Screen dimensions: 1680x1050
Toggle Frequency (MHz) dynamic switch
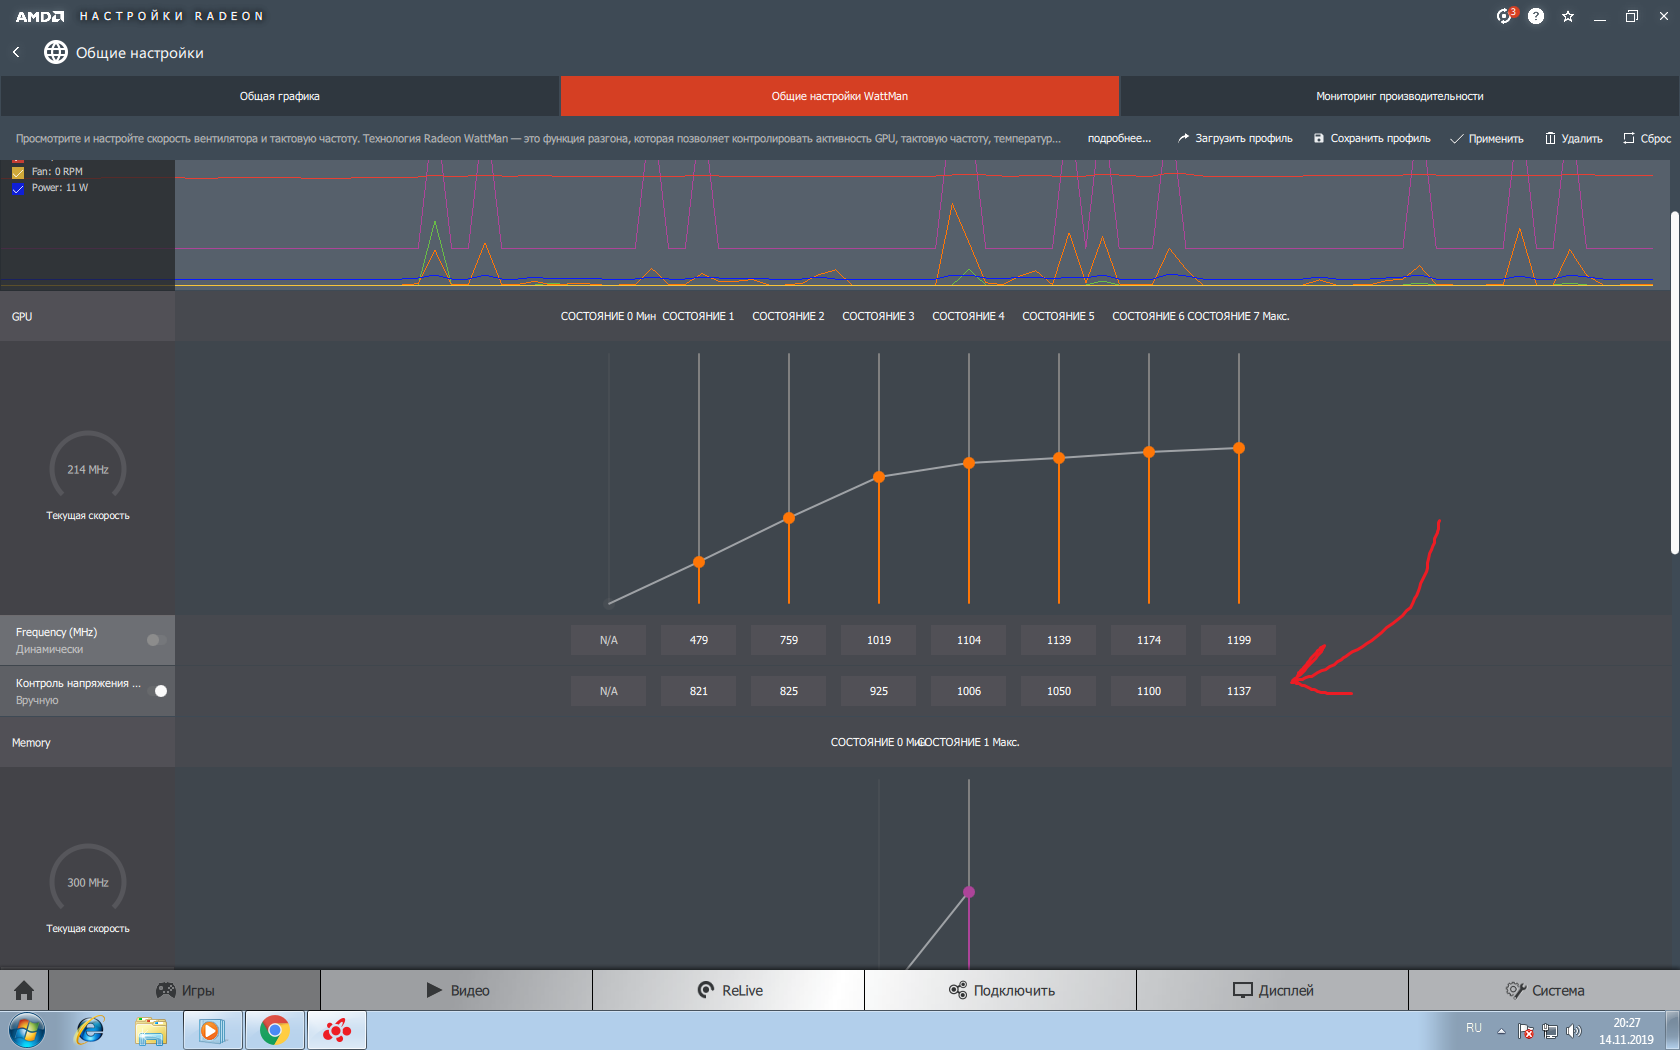[157, 640]
